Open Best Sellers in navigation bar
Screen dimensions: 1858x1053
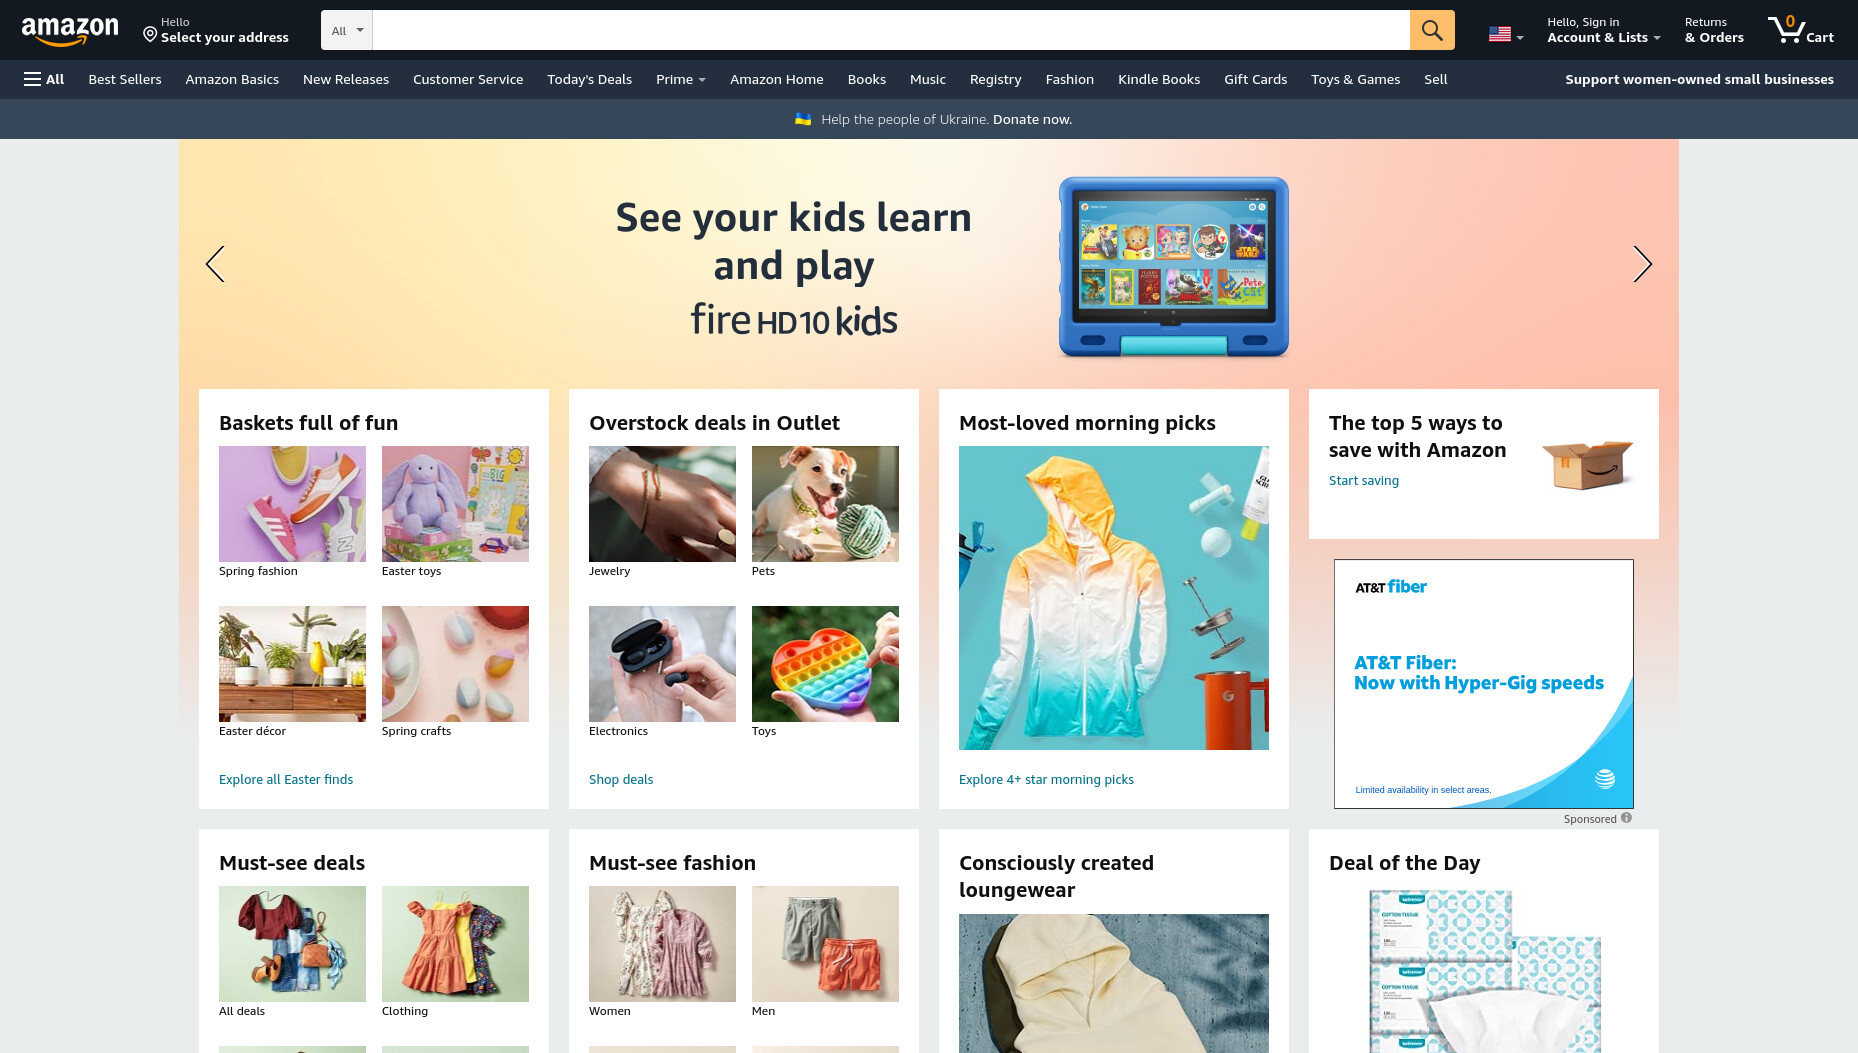125,79
